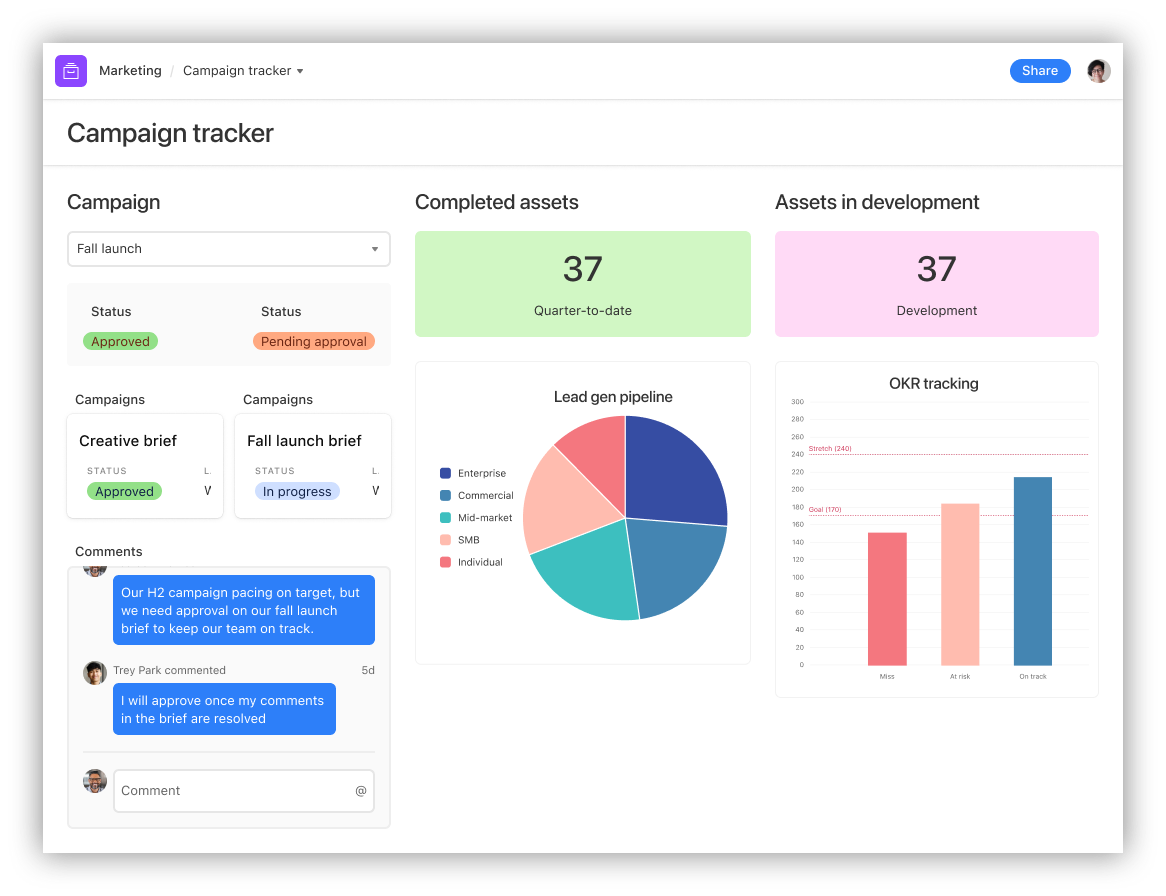Click the Enterprise legend color swatch
This screenshot has width=1166, height=896.
[445, 473]
